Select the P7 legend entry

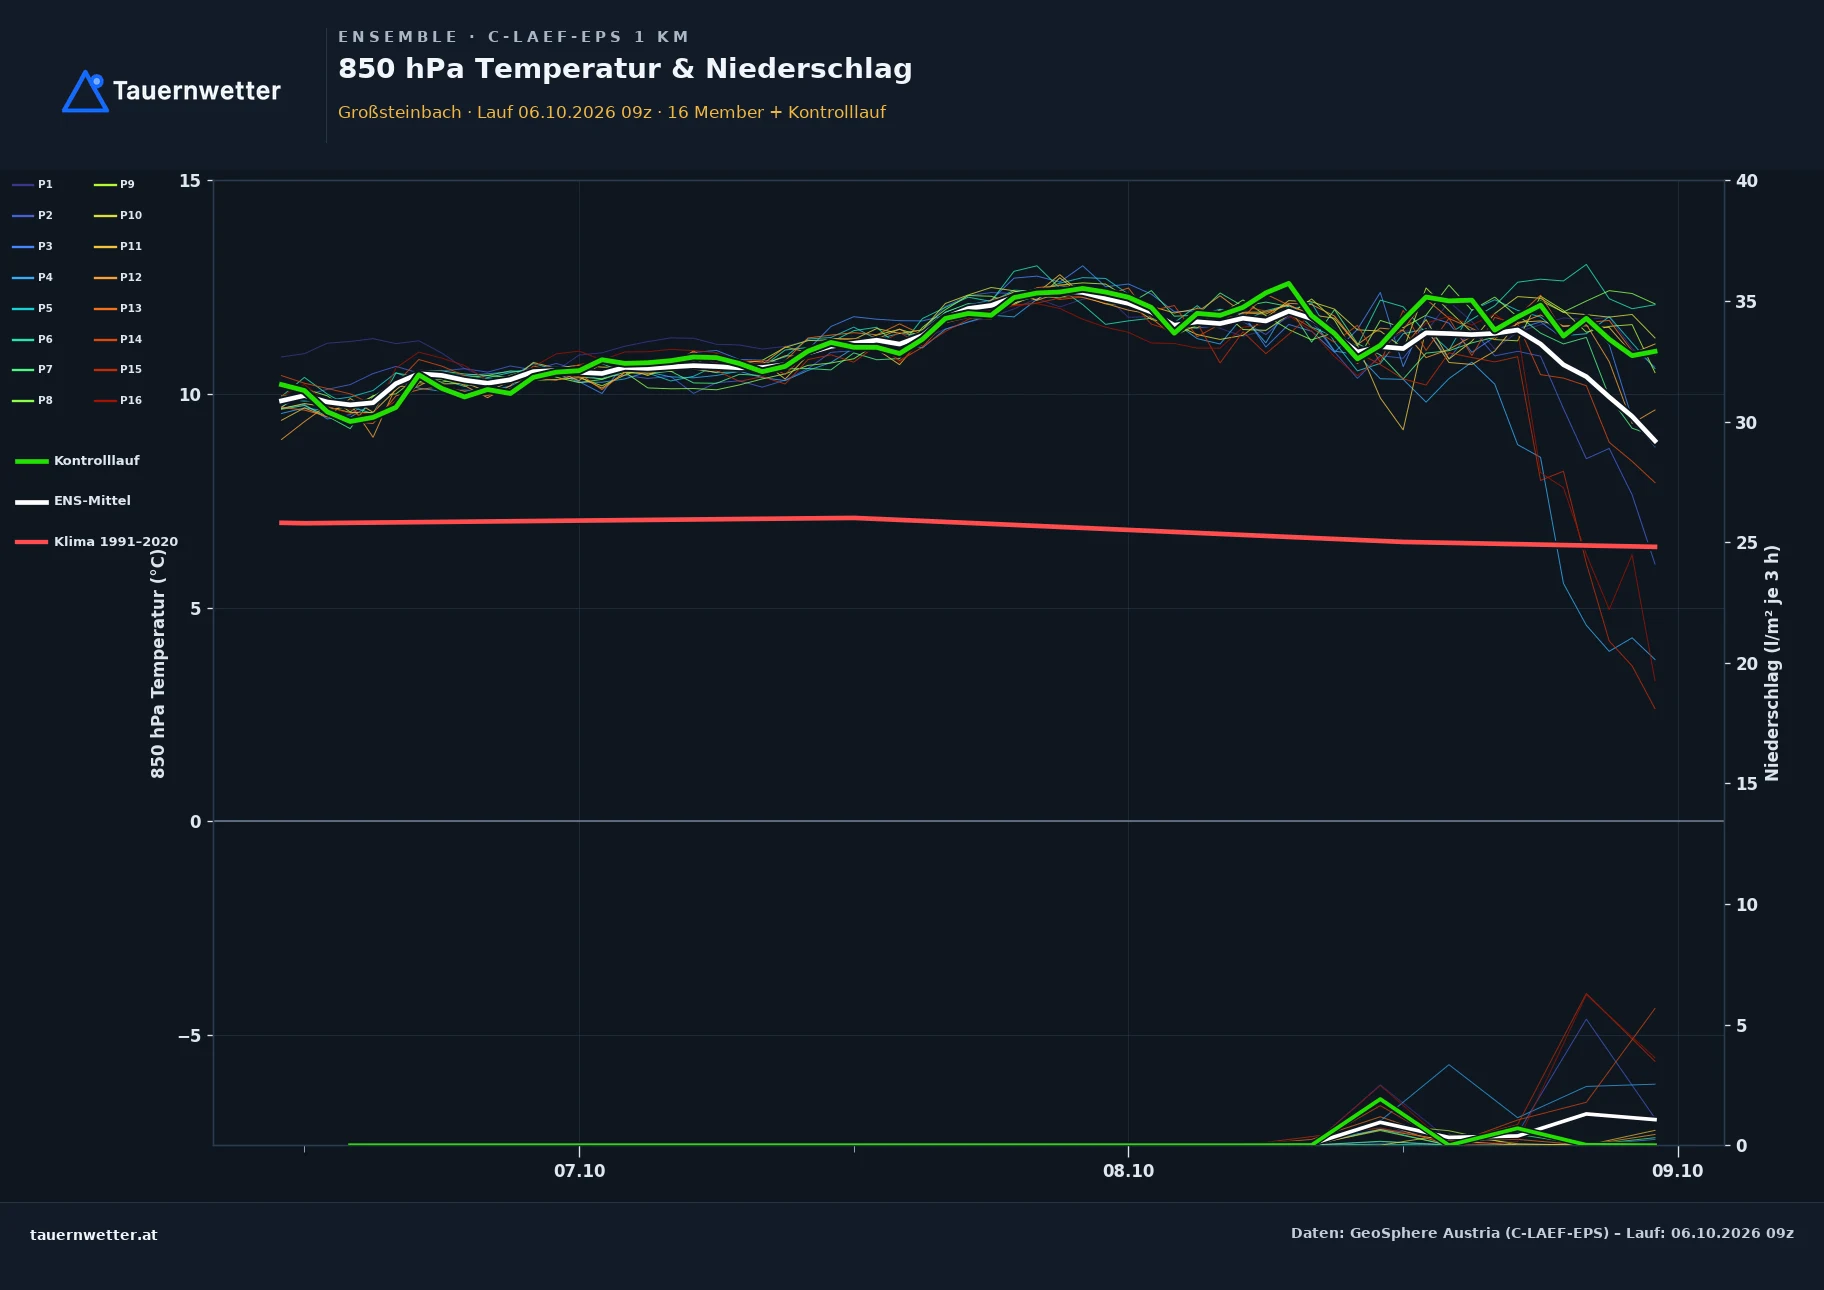pos(33,369)
